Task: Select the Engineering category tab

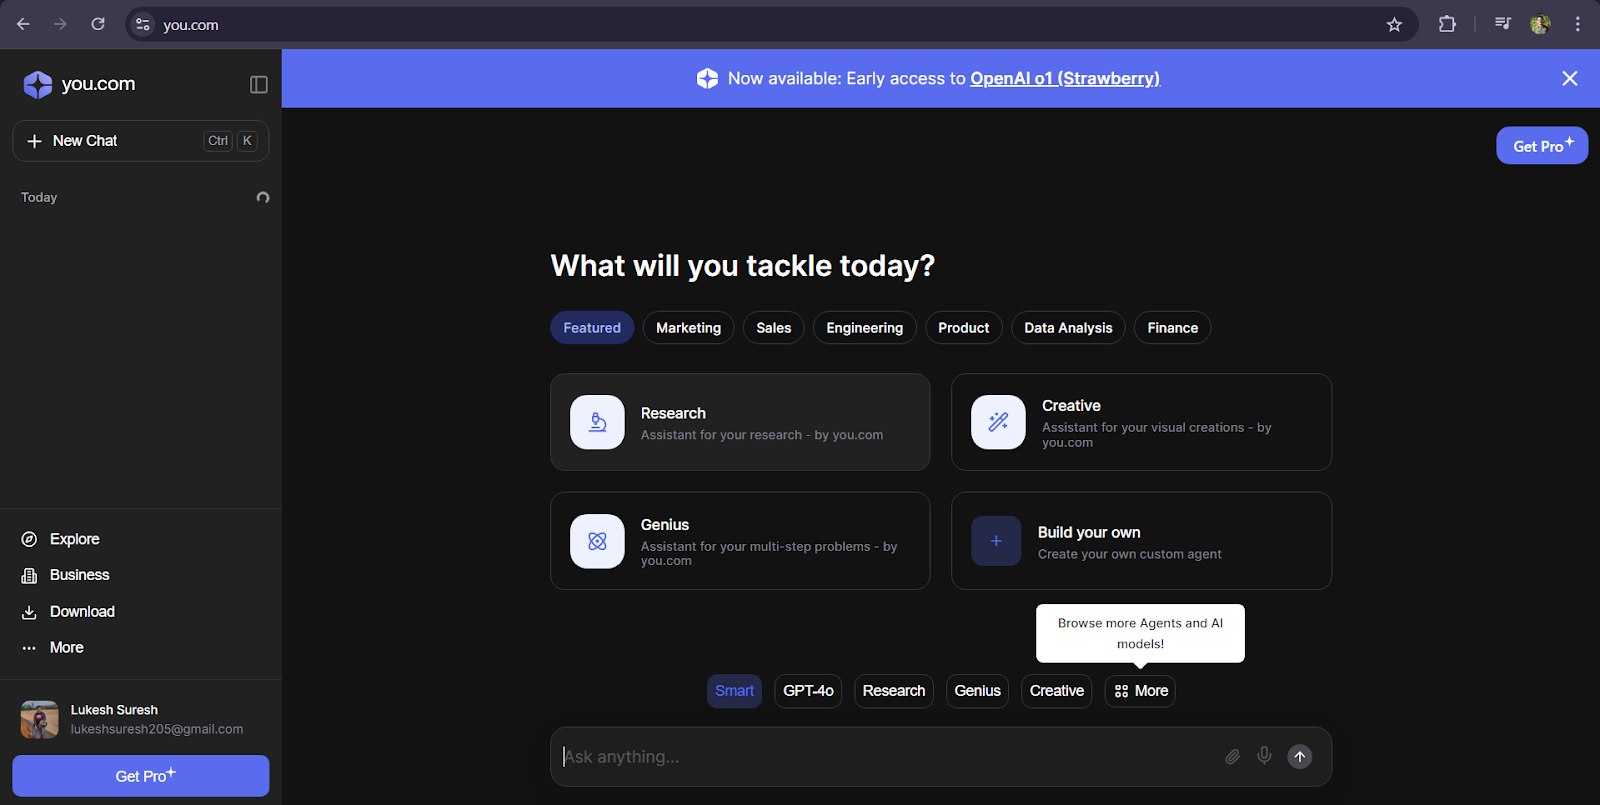Action: [x=865, y=328]
